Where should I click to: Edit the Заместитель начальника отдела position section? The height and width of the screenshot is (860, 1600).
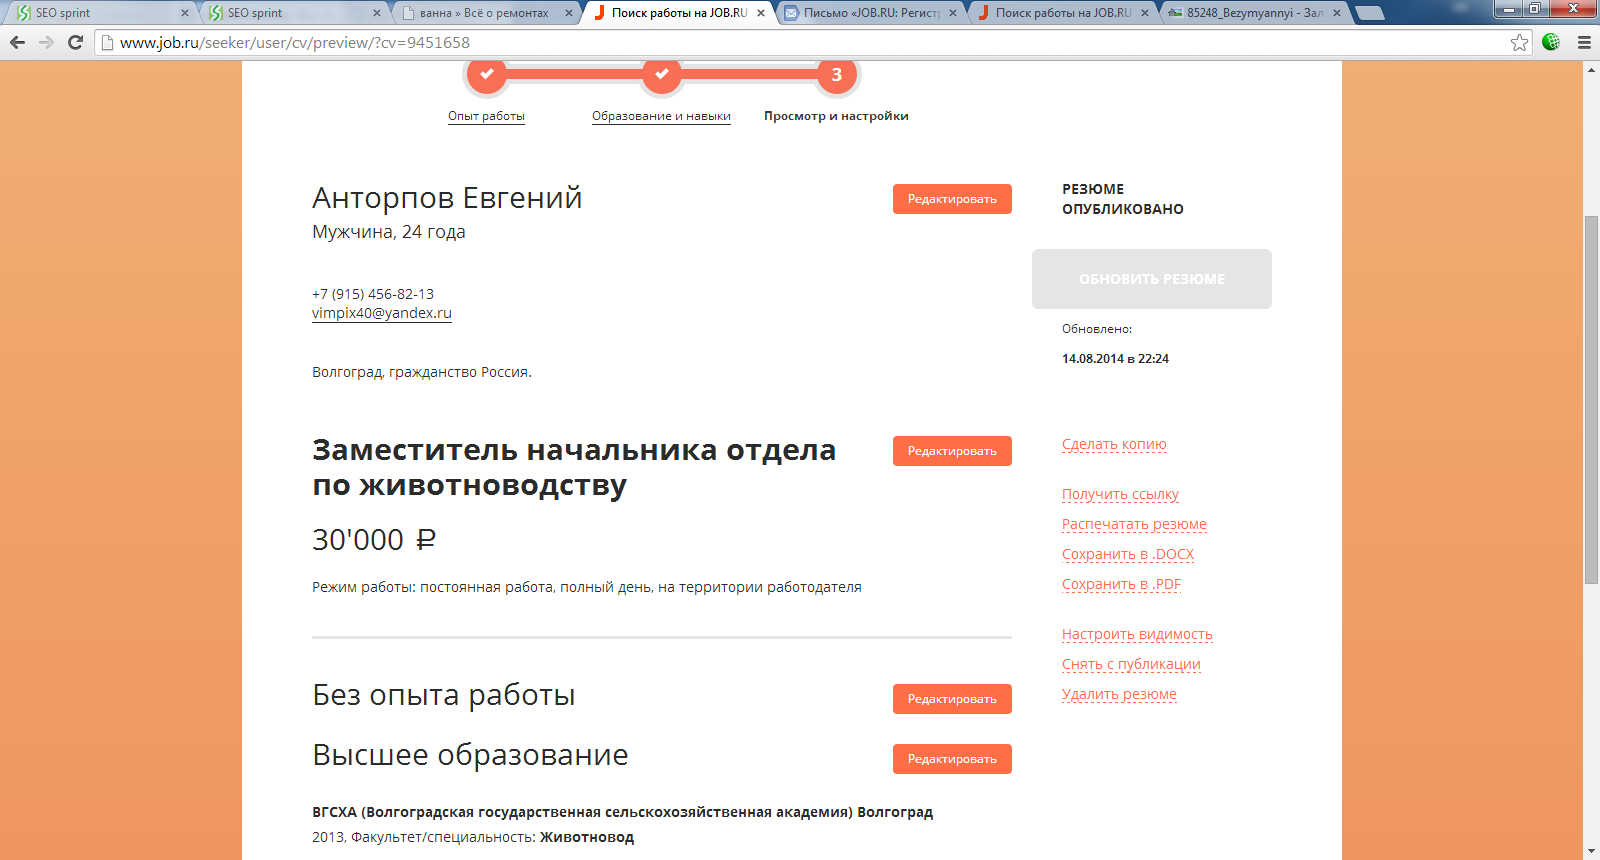pyautogui.click(x=952, y=451)
